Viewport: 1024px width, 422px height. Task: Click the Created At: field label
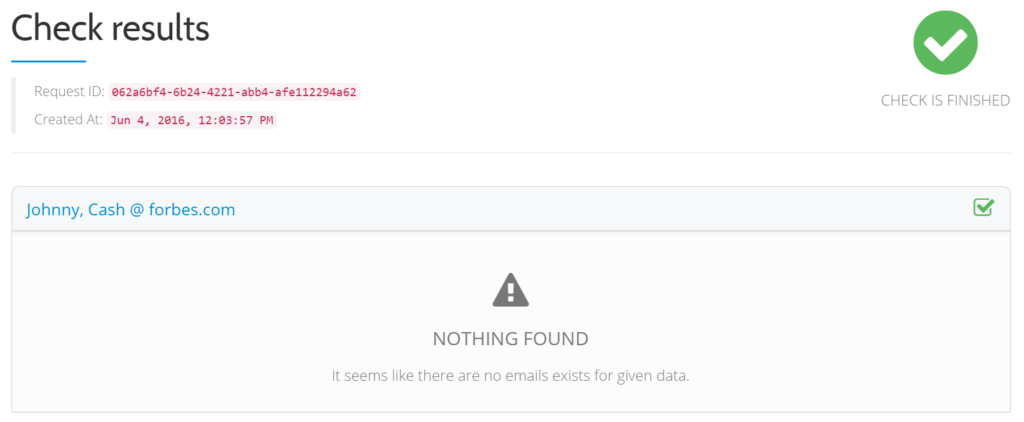coord(69,120)
